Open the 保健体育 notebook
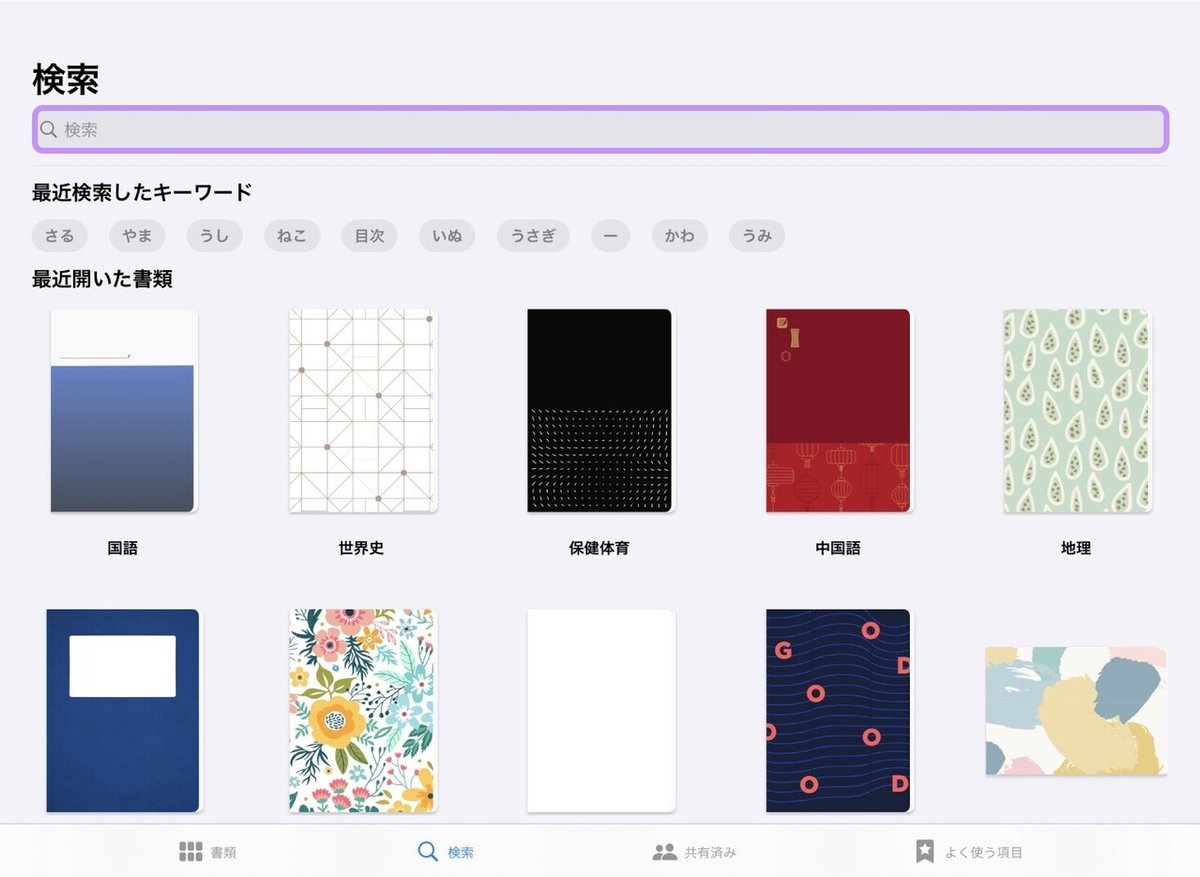Viewport: 1200px width, 877px height. click(601, 410)
